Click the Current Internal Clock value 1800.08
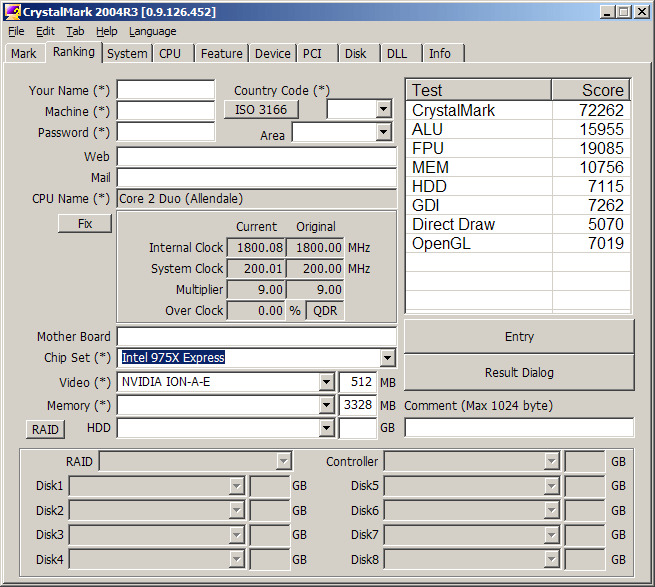The height and width of the screenshot is (587, 655). [x=256, y=247]
